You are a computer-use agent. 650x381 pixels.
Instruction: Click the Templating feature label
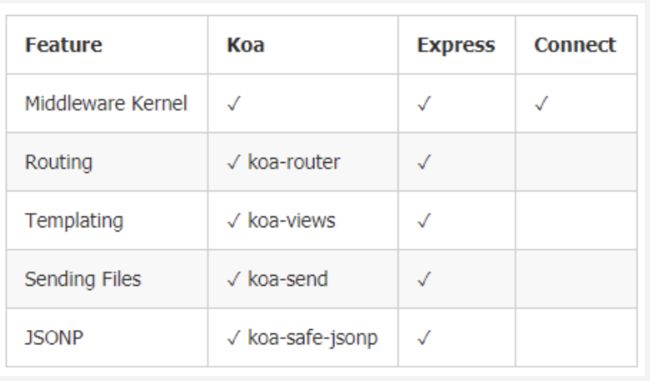click(x=74, y=221)
